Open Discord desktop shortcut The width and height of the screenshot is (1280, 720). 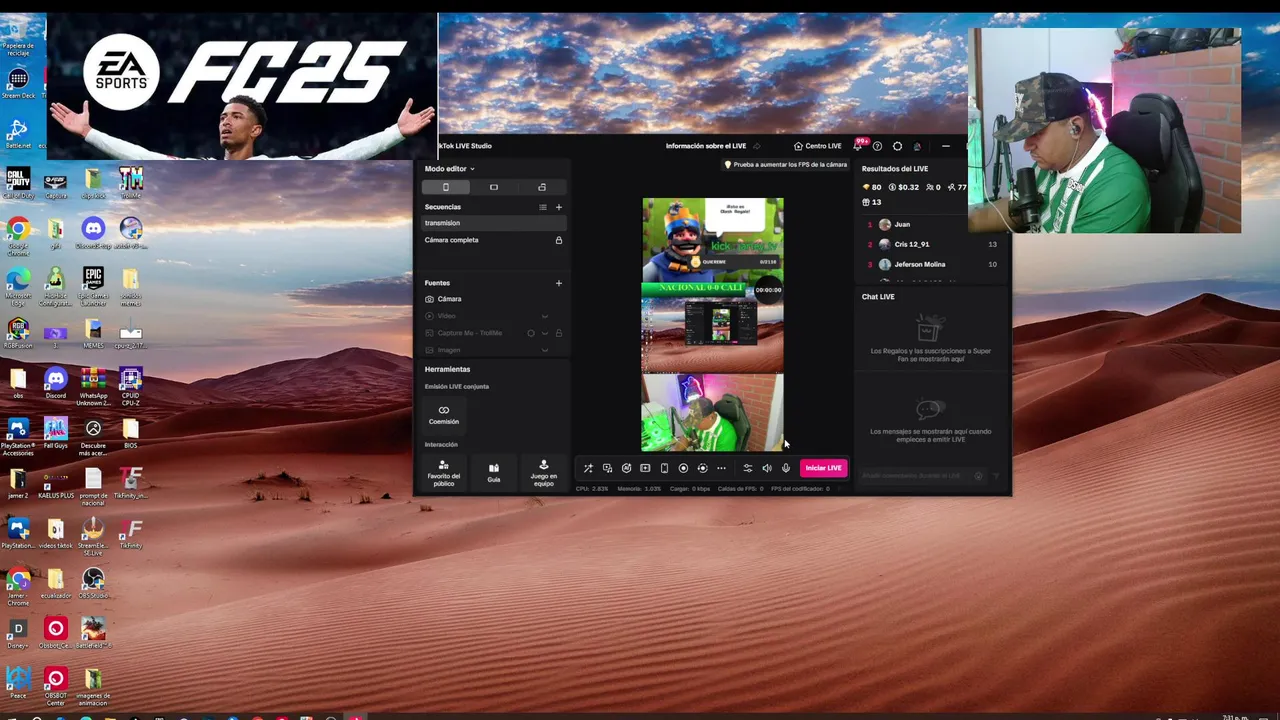(56, 382)
